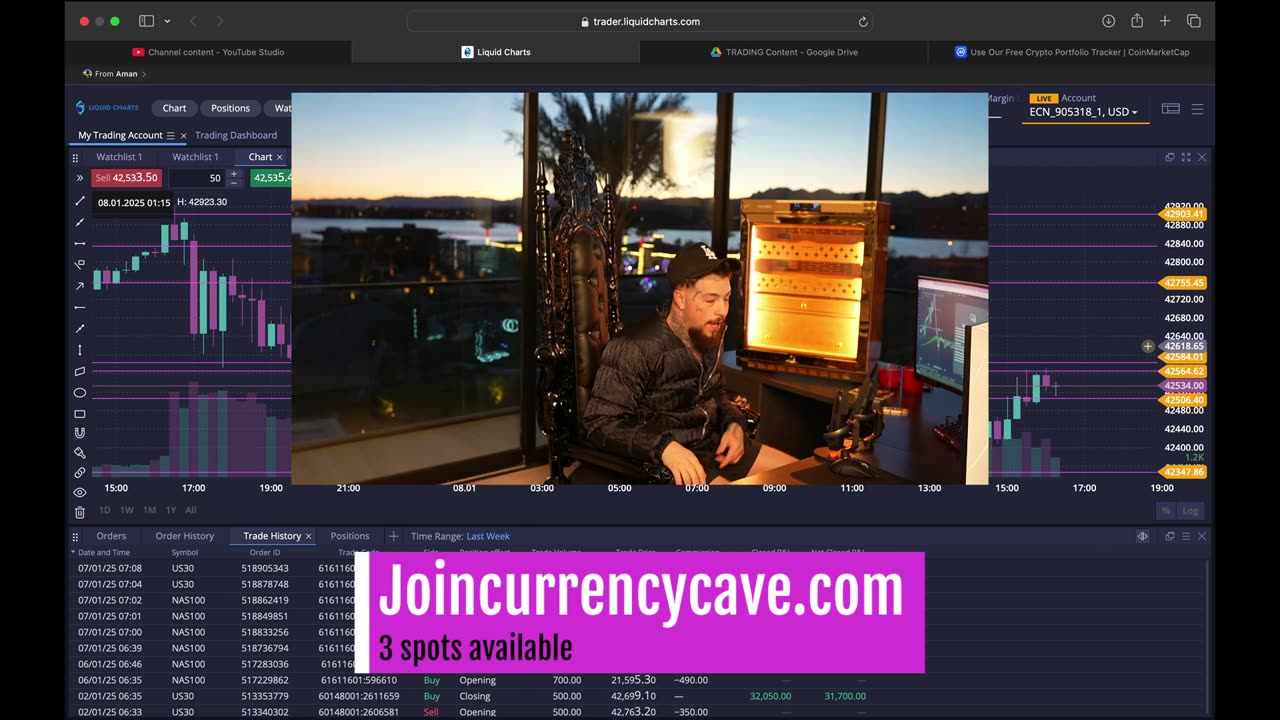The width and height of the screenshot is (1280, 720).
Task: Set chart range to 1M
Action: [149, 510]
